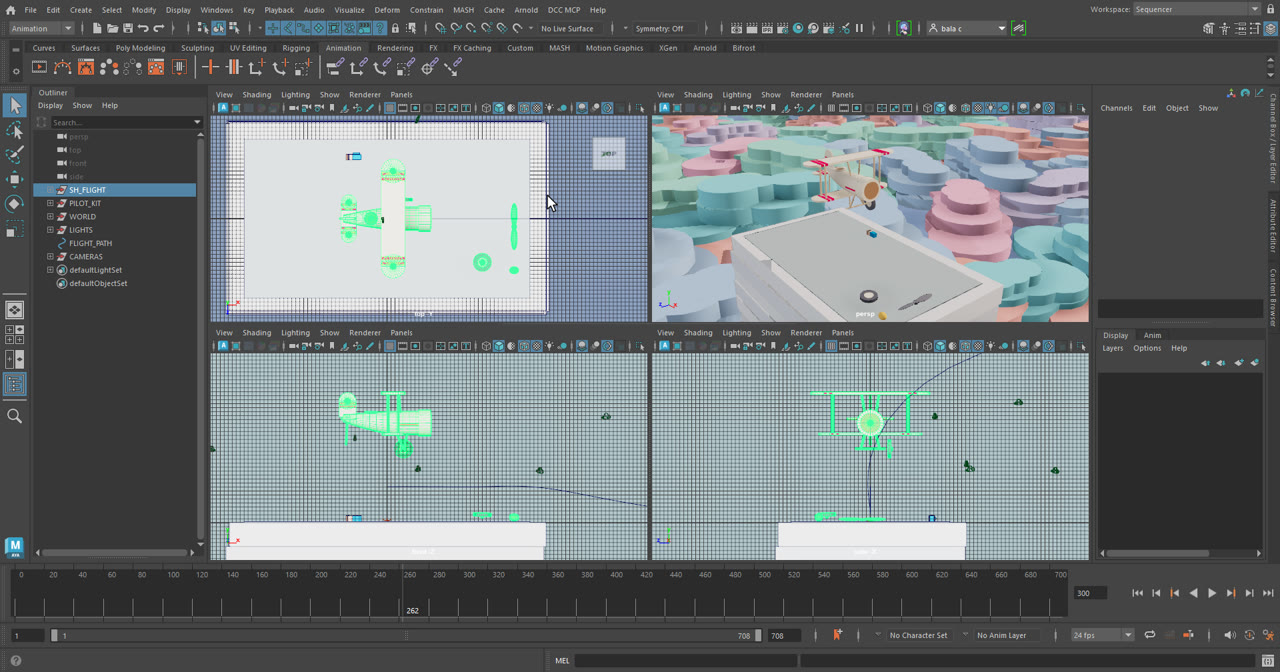Click the Pause viewport icon
The height and width of the screenshot is (672, 1280).
(859, 28)
